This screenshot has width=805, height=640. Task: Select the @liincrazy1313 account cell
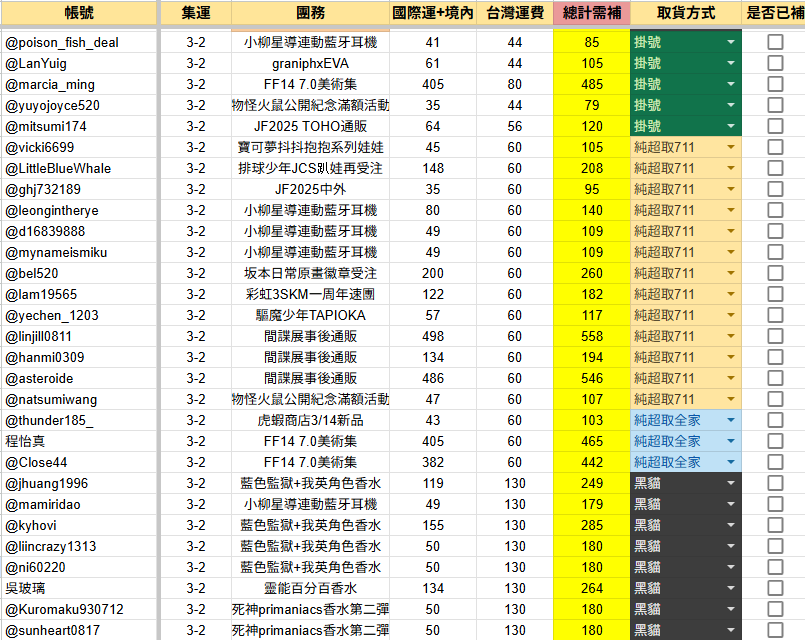click(79, 546)
